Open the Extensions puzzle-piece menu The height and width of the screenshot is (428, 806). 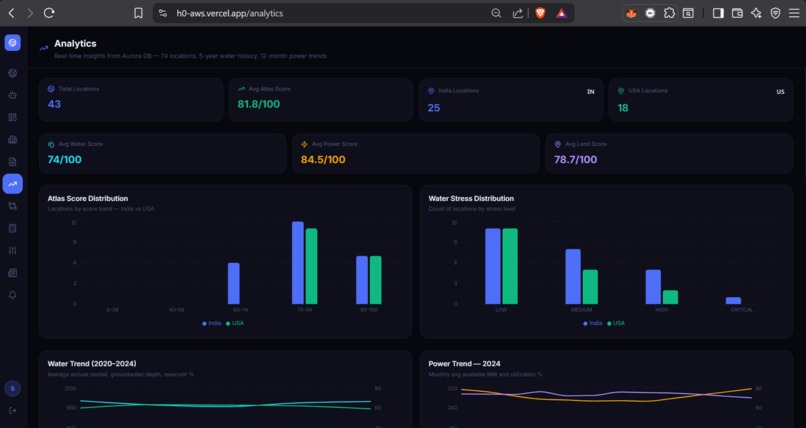point(669,13)
